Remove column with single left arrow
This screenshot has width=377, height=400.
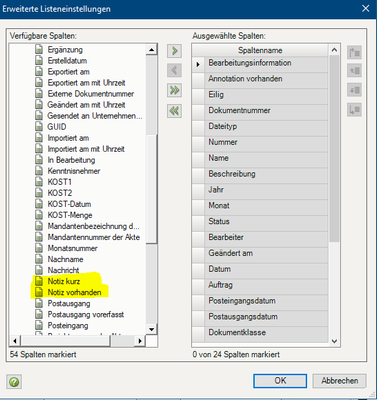174,70
